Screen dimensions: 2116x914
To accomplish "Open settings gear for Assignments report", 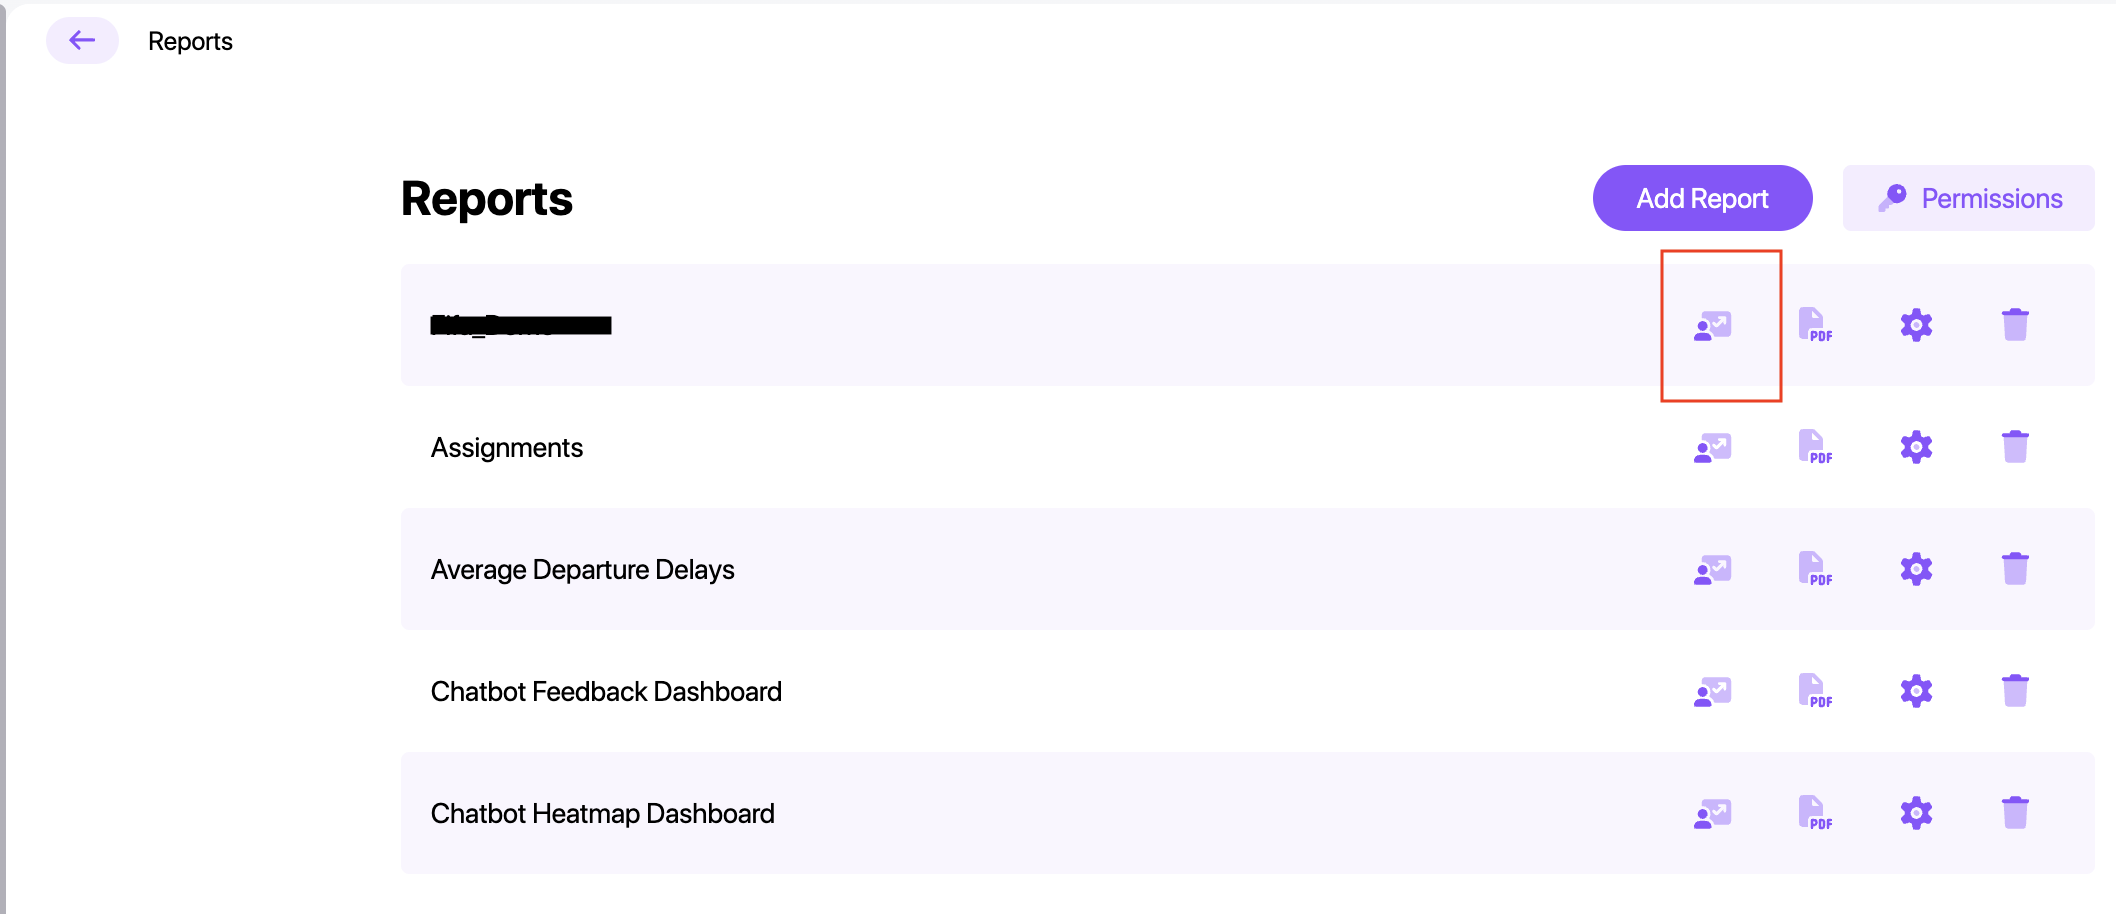I will (x=1916, y=447).
